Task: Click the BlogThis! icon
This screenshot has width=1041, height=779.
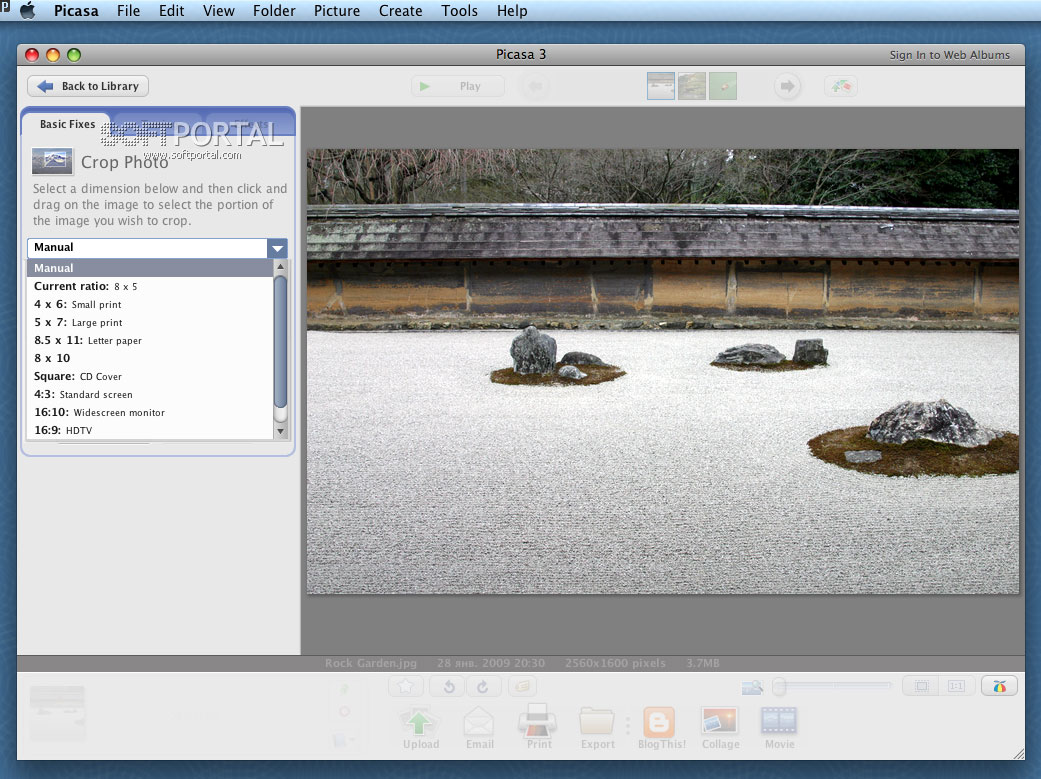Action: coord(658,723)
